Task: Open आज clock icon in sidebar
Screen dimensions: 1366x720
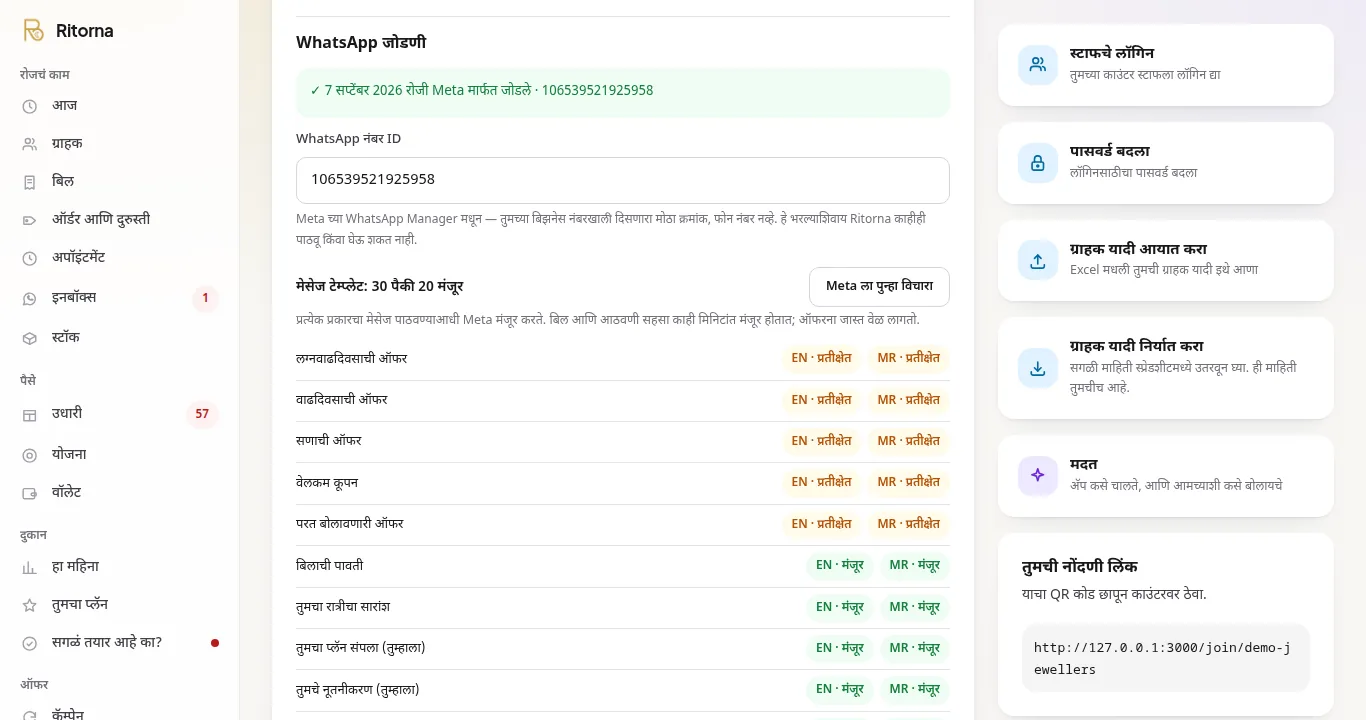Action: pyautogui.click(x=30, y=106)
